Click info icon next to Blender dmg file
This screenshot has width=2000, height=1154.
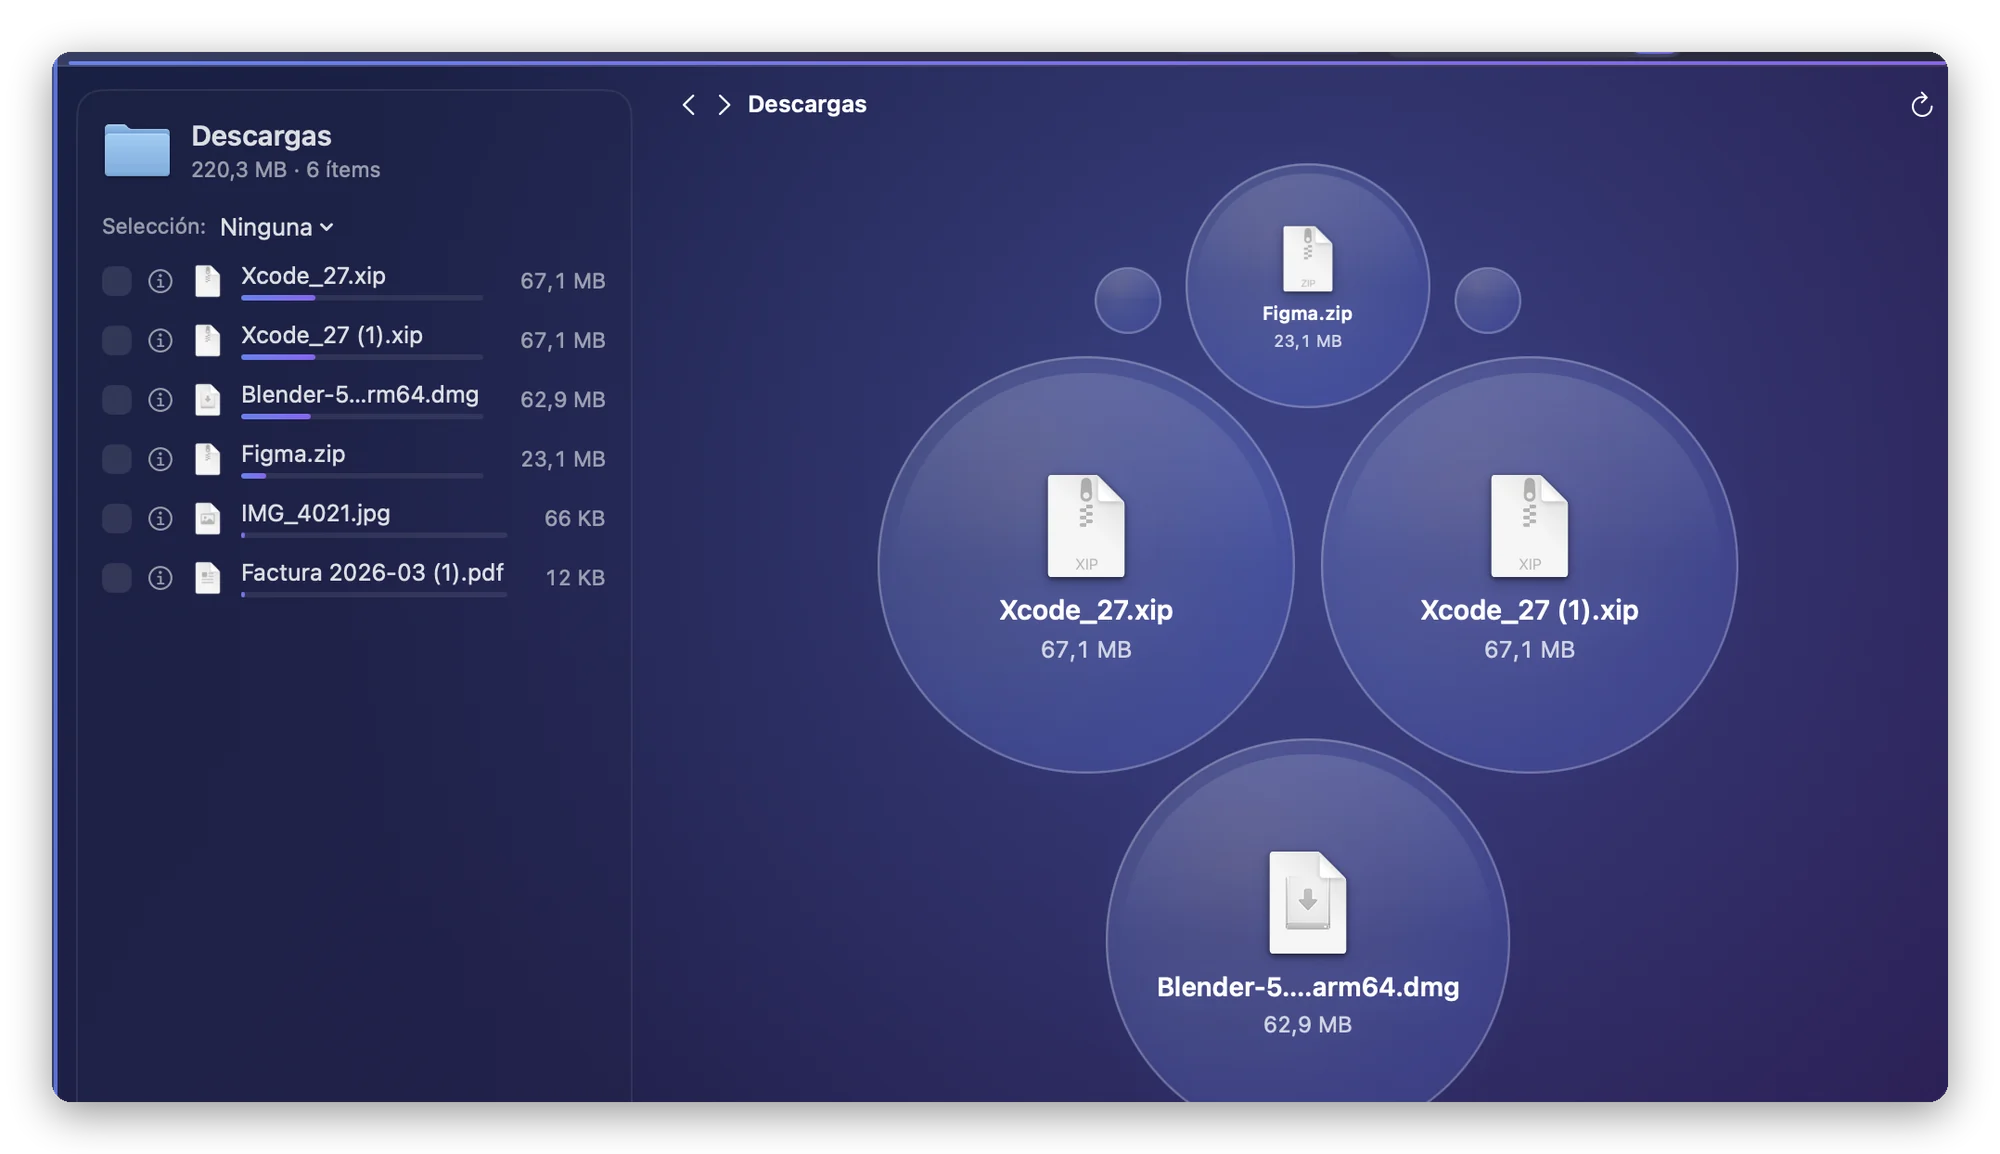[160, 400]
